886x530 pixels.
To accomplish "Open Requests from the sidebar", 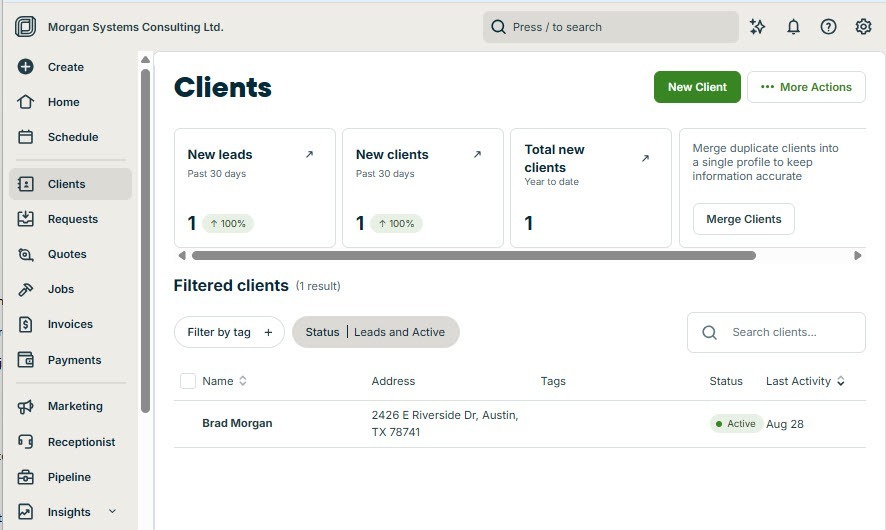I will pos(72,219).
